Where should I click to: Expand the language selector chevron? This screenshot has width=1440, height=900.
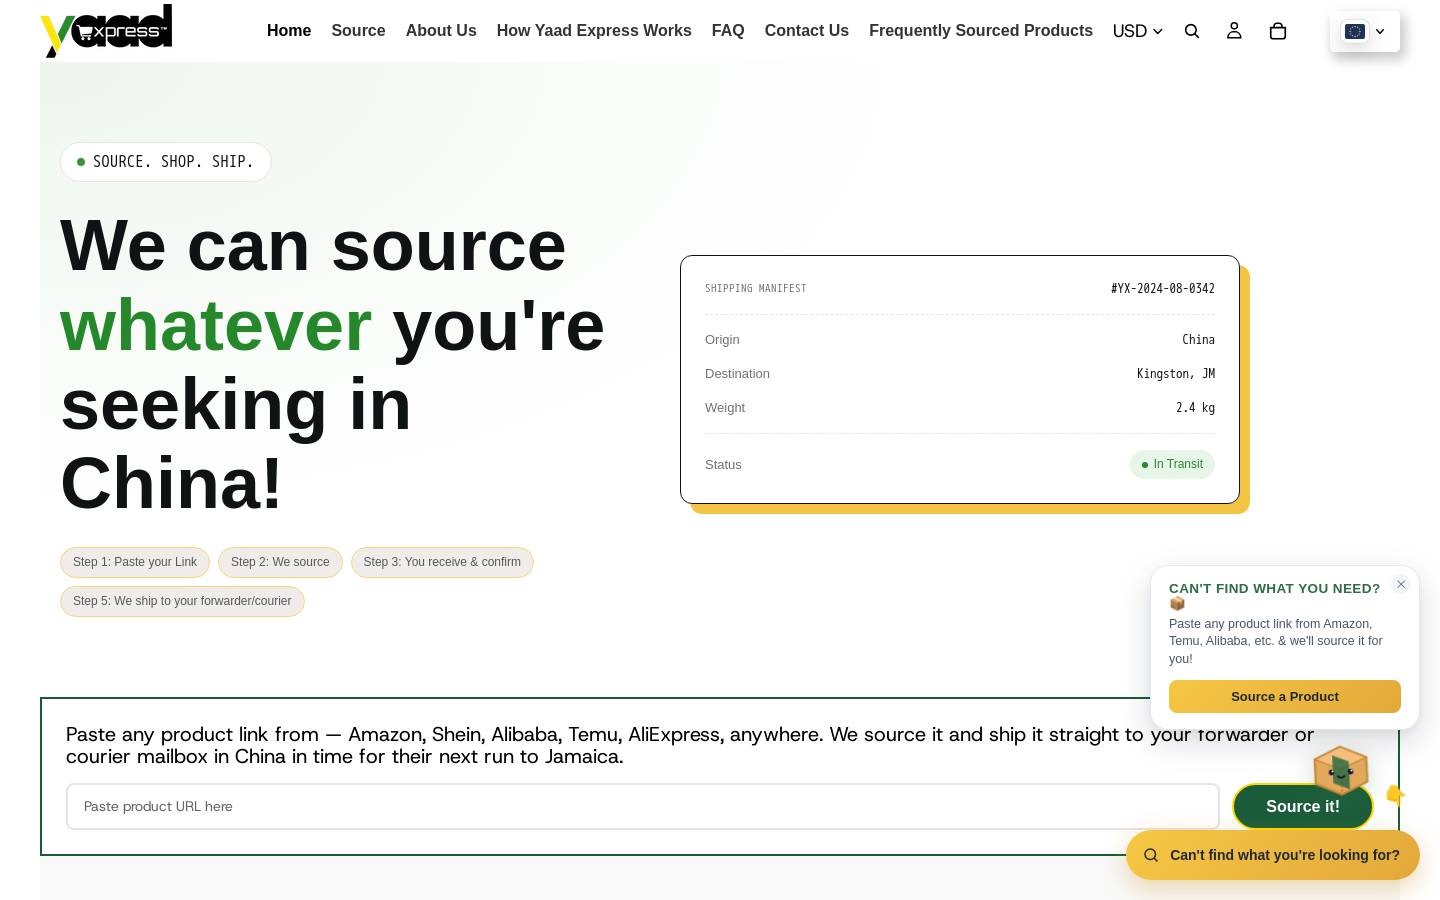[x=1380, y=31]
